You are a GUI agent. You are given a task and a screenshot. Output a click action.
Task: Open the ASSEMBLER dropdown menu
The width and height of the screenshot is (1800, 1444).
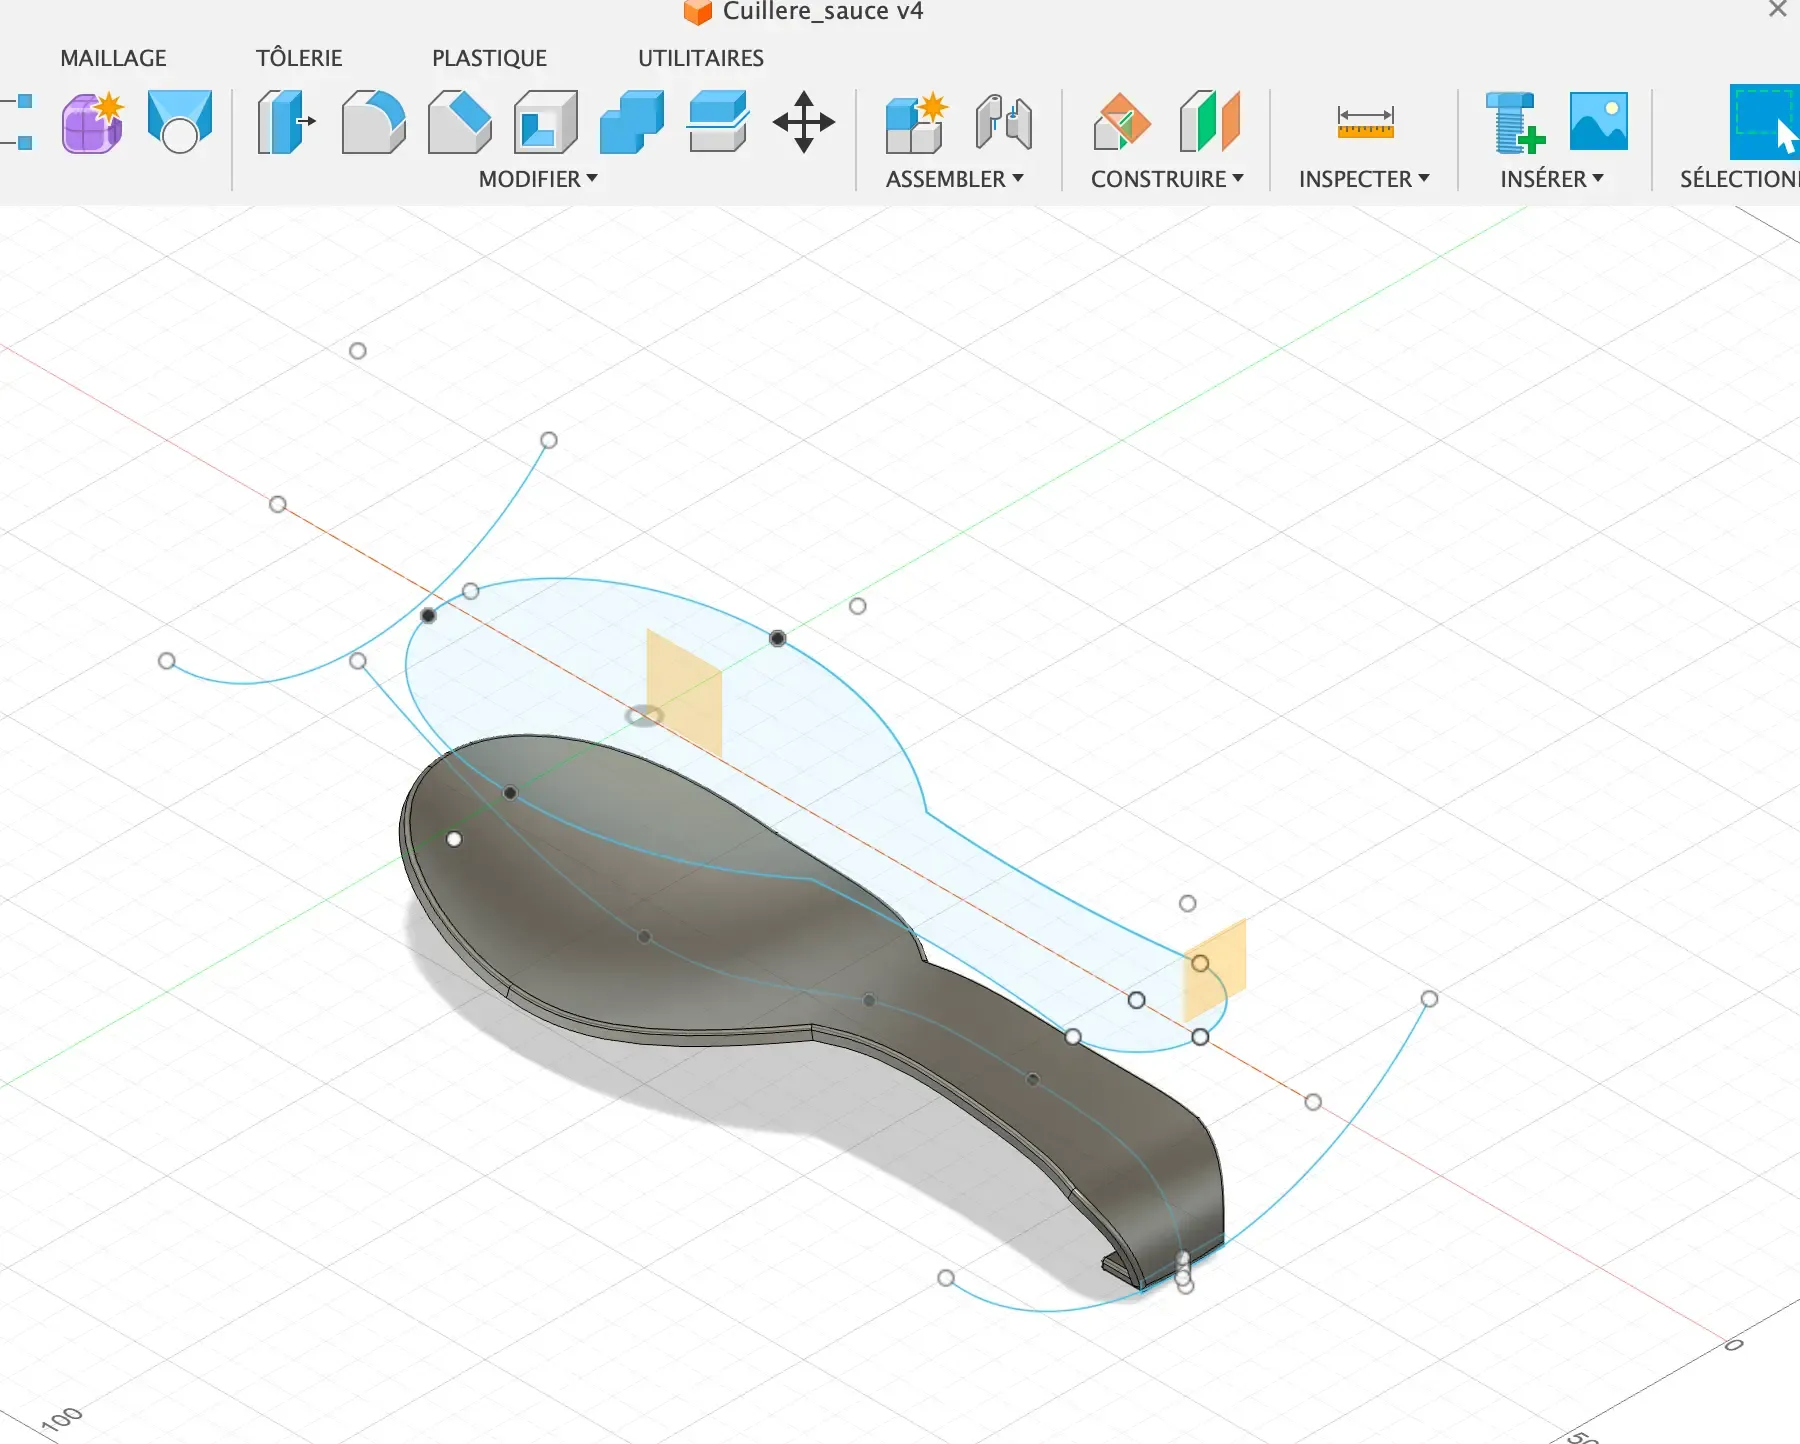(955, 179)
